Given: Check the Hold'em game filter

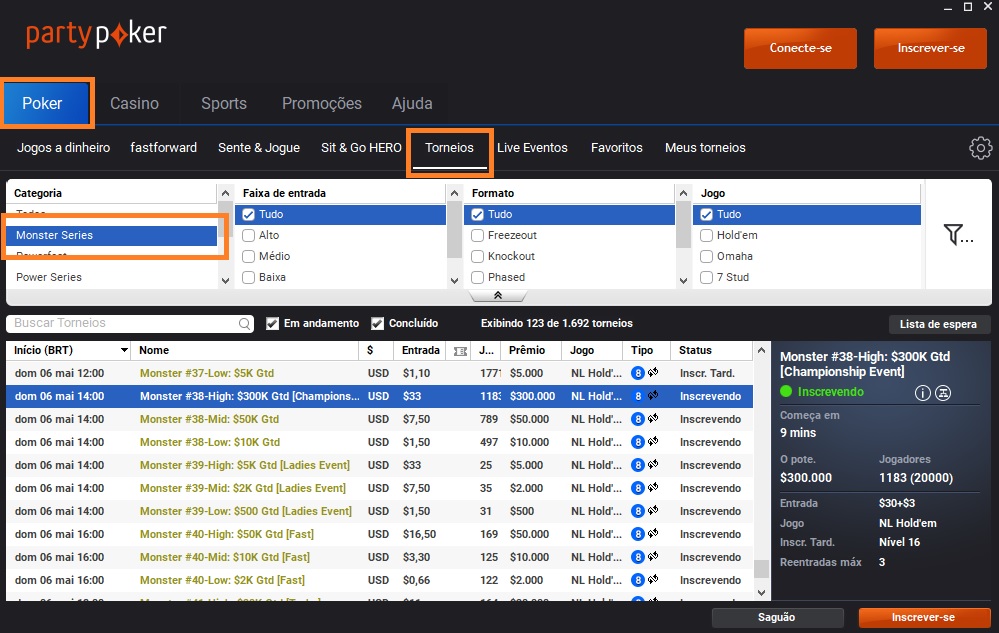Looking at the screenshot, I should 706,236.
